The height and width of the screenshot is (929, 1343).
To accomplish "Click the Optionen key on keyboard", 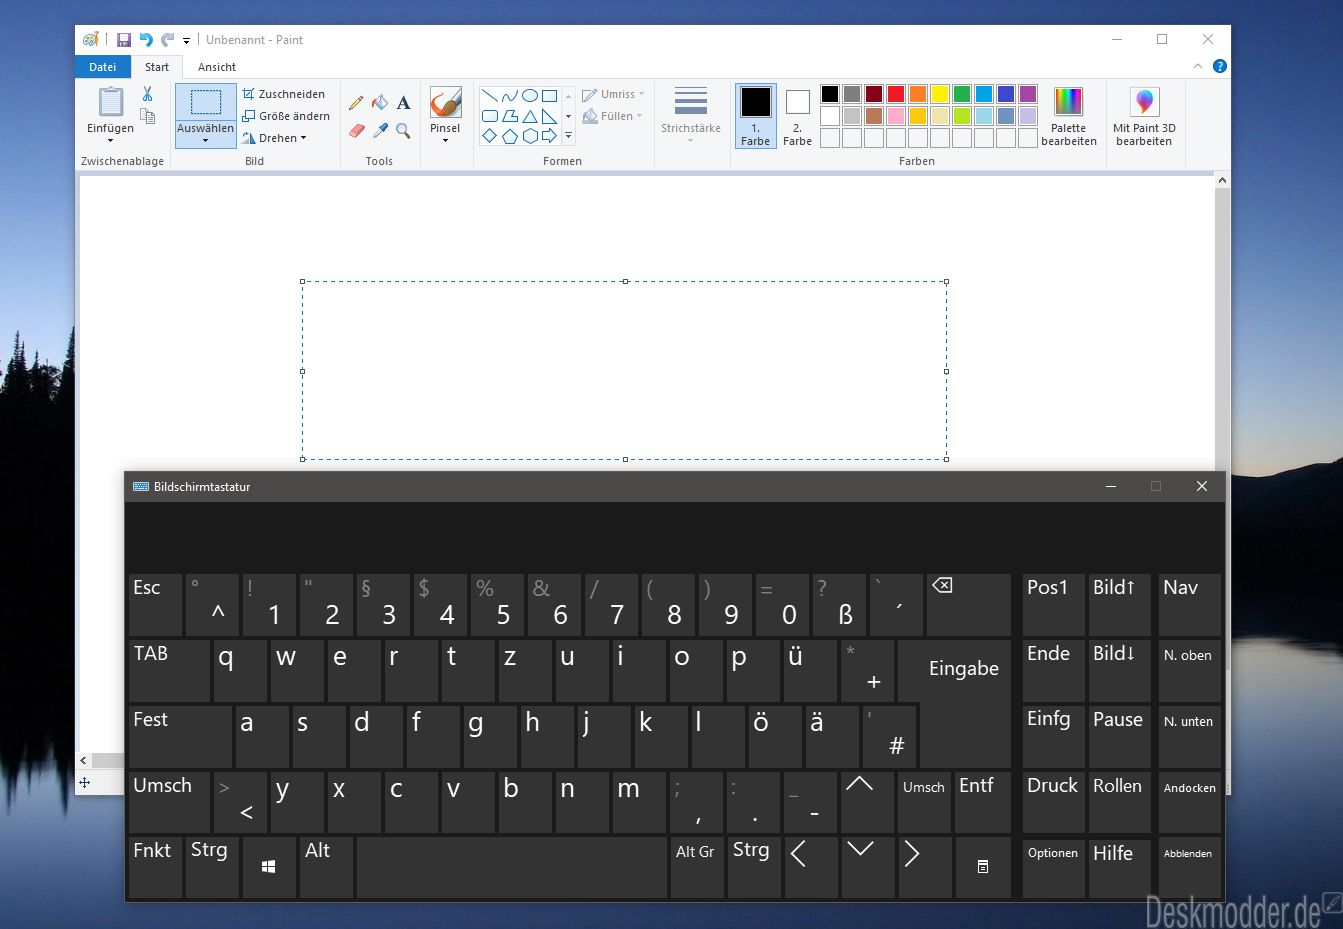I will click(1053, 867).
